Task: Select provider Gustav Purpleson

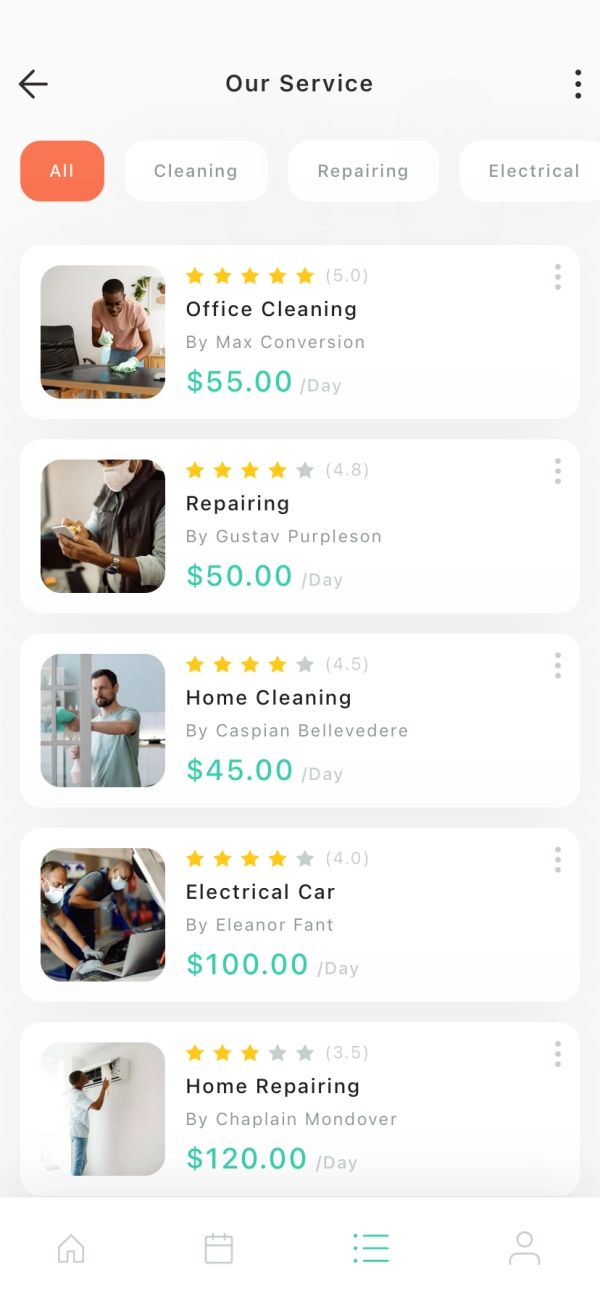Action: pyautogui.click(x=283, y=536)
